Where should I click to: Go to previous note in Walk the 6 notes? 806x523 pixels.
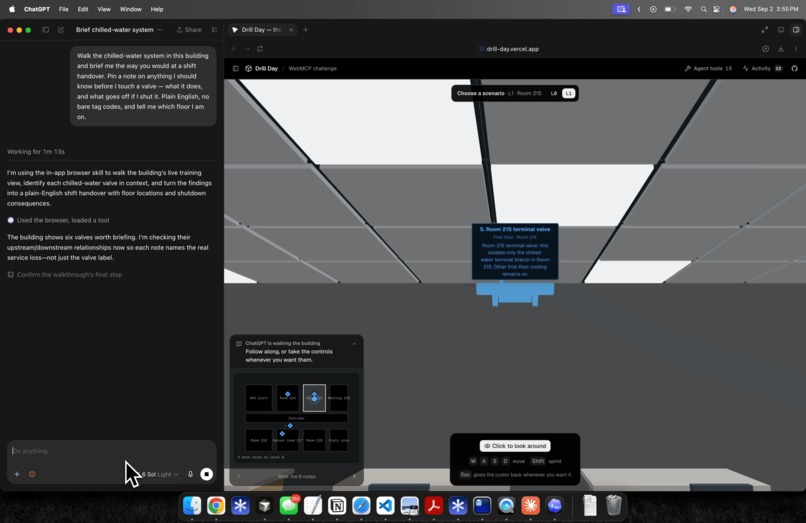click(239, 476)
